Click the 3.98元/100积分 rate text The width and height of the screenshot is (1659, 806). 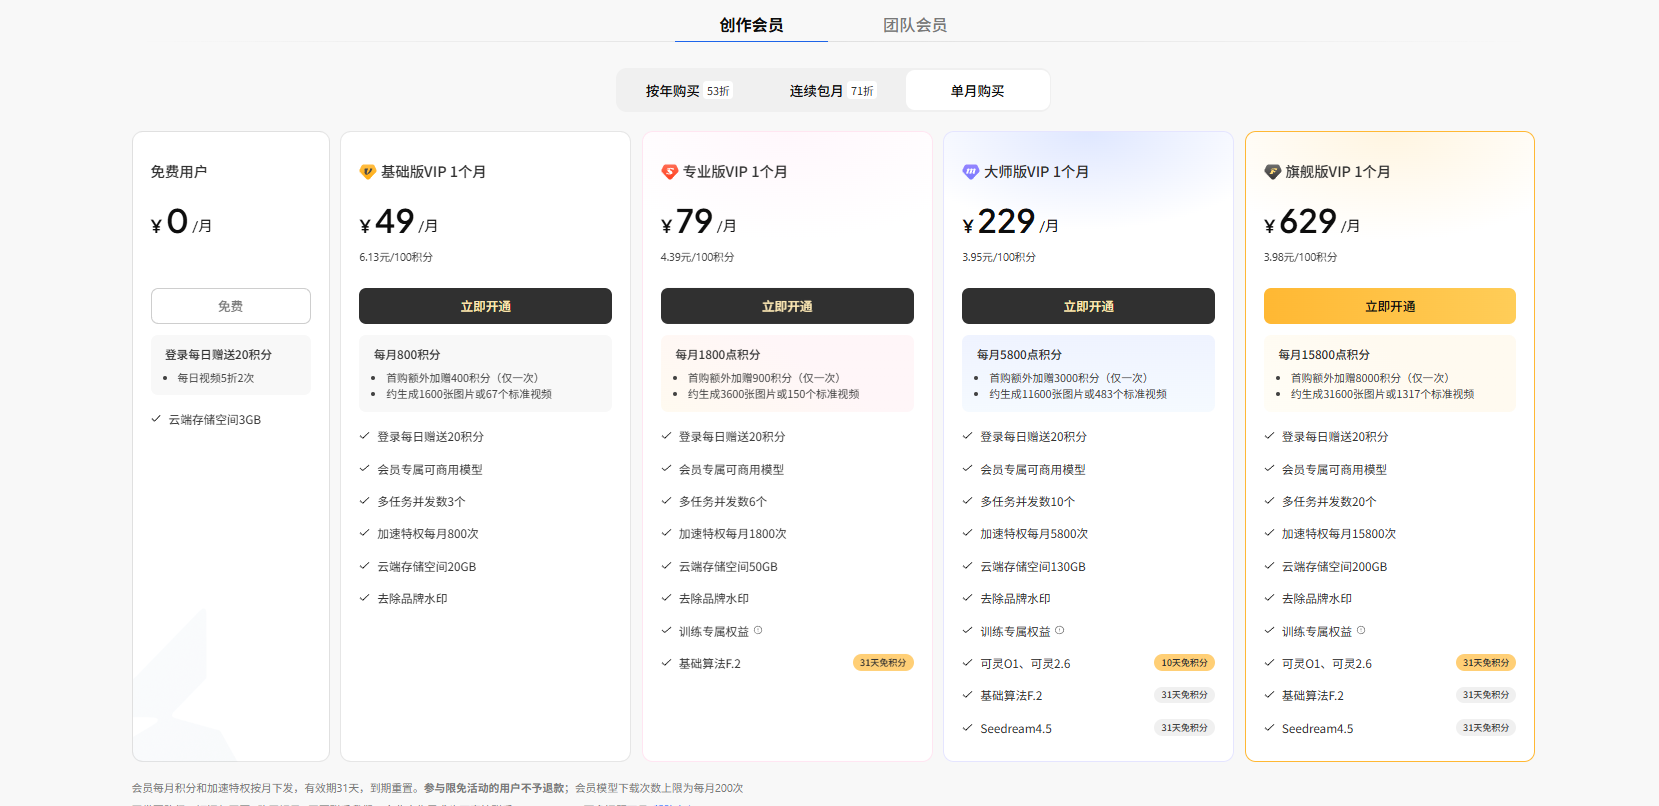click(x=1301, y=257)
